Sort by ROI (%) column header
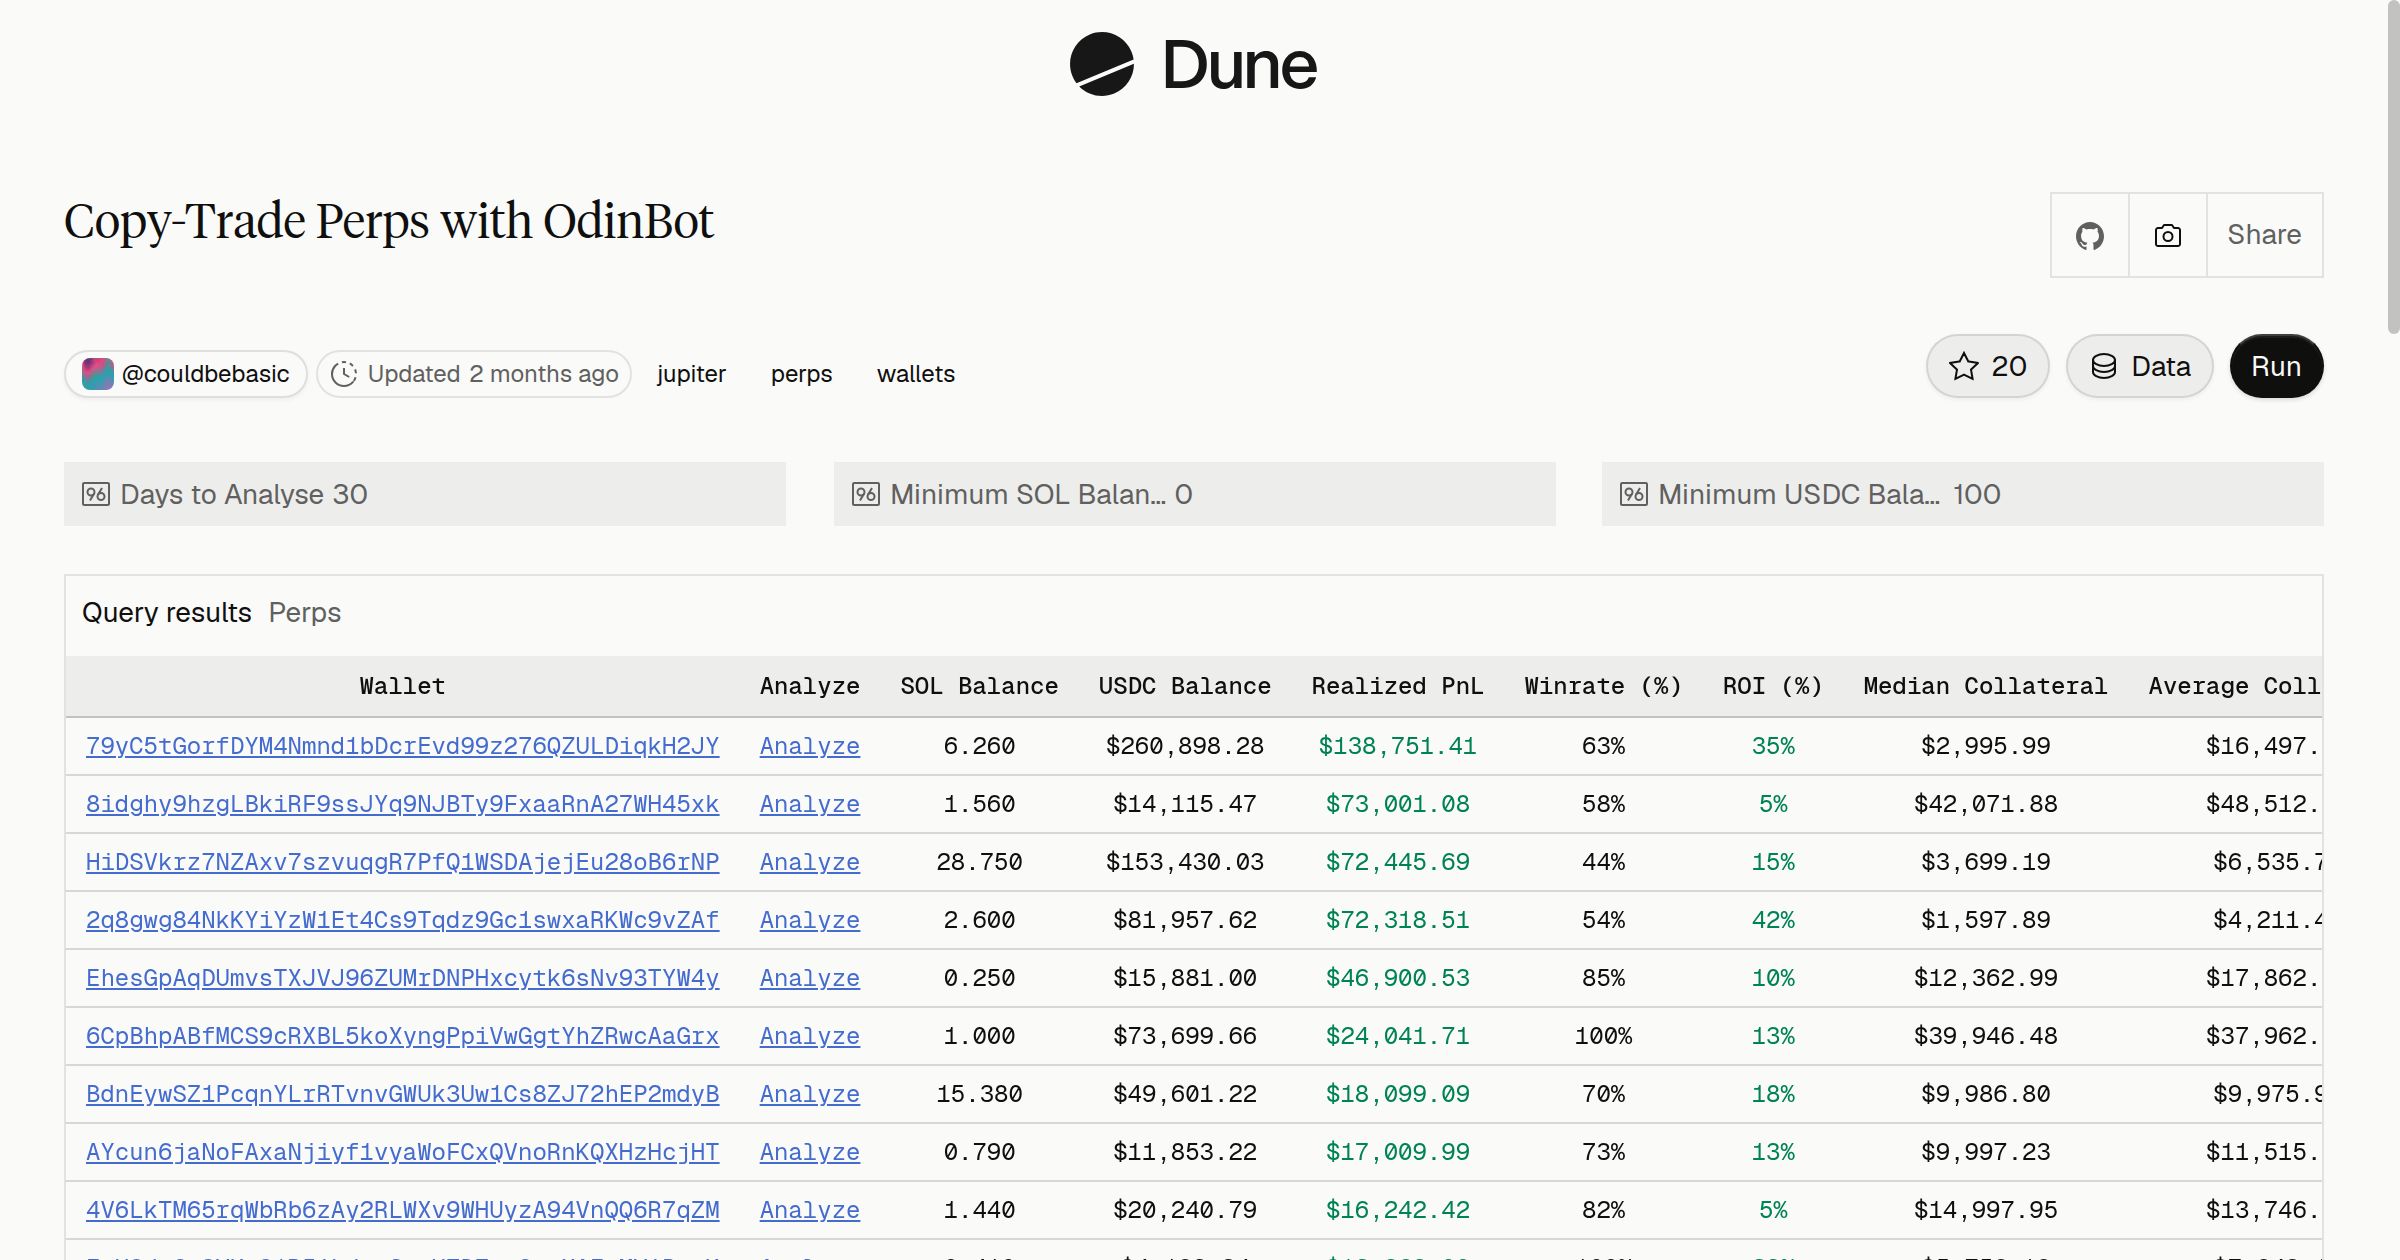The width and height of the screenshot is (2400, 1260). pyautogui.click(x=1772, y=686)
